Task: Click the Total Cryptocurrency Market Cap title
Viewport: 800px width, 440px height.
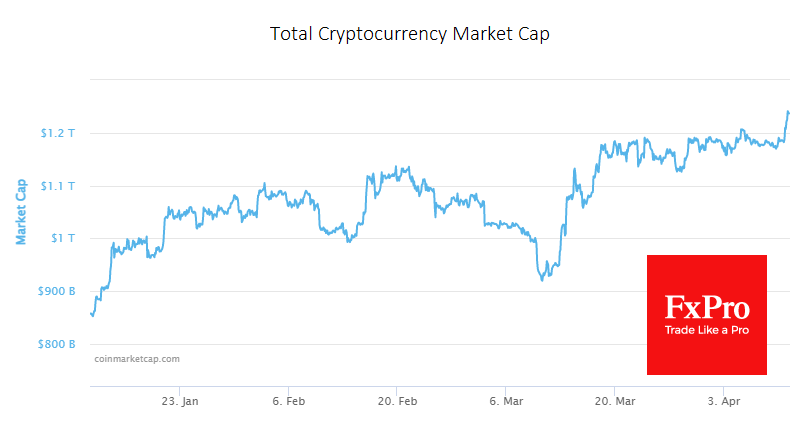Action: point(410,34)
